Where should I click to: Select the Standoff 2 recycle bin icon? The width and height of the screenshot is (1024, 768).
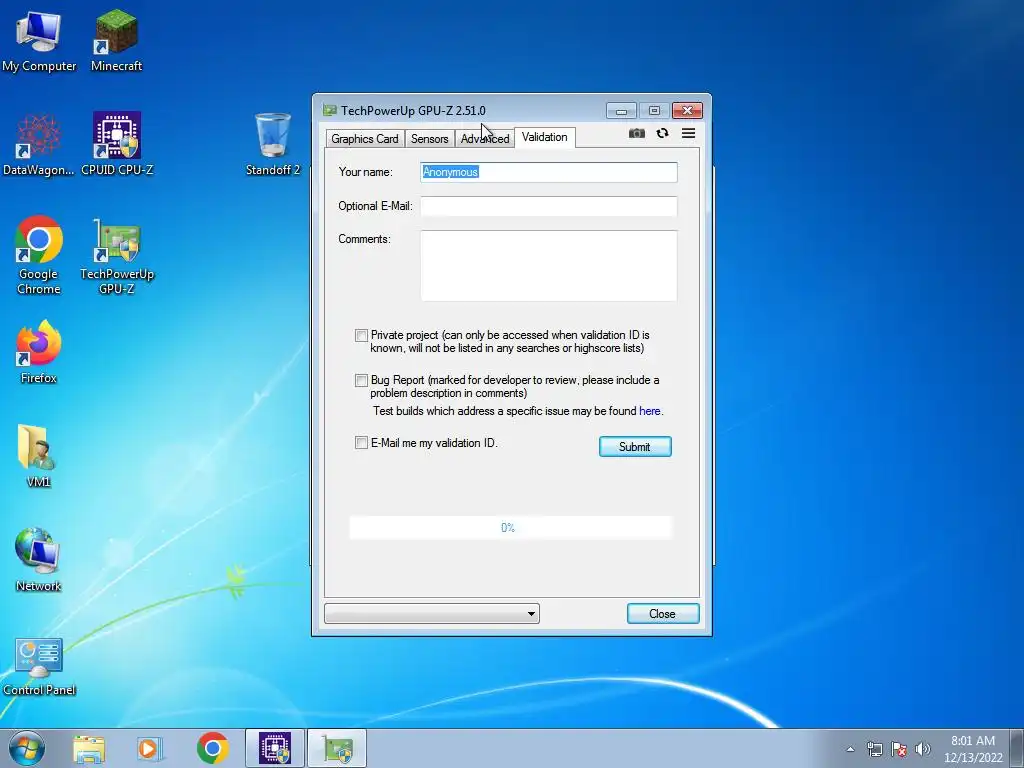coord(273,144)
